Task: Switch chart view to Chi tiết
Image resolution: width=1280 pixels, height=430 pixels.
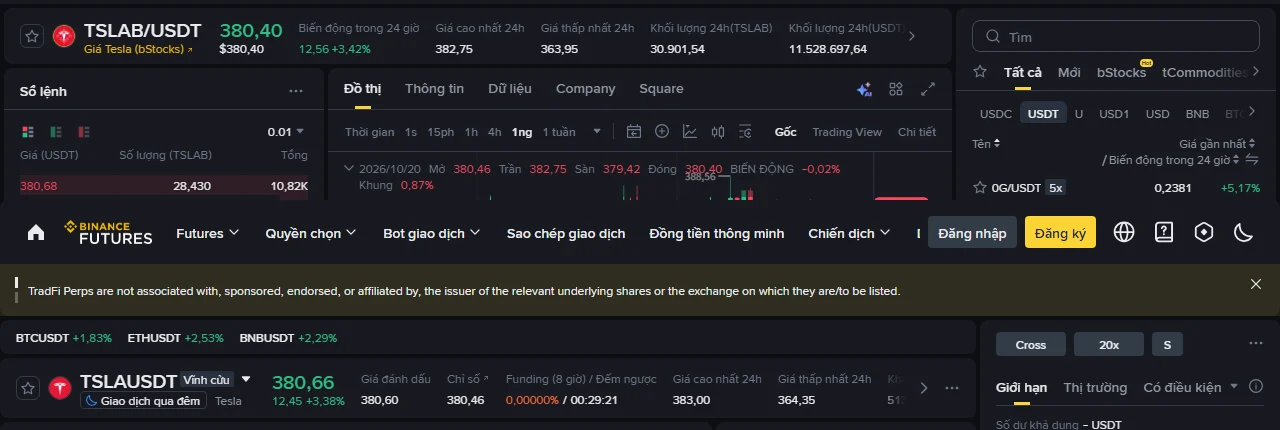Action: pyautogui.click(x=917, y=132)
